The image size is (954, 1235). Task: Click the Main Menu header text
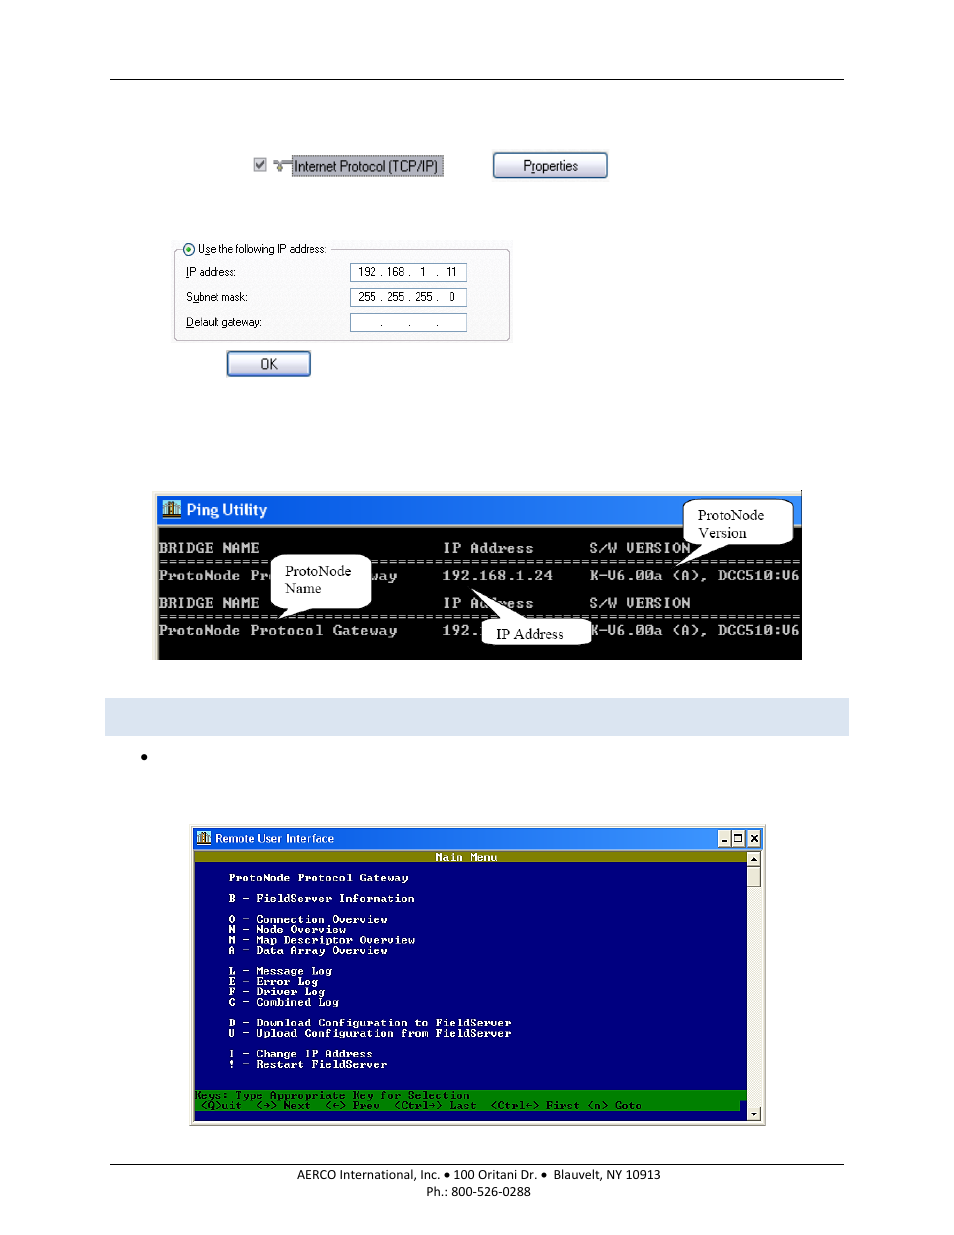tap(466, 857)
